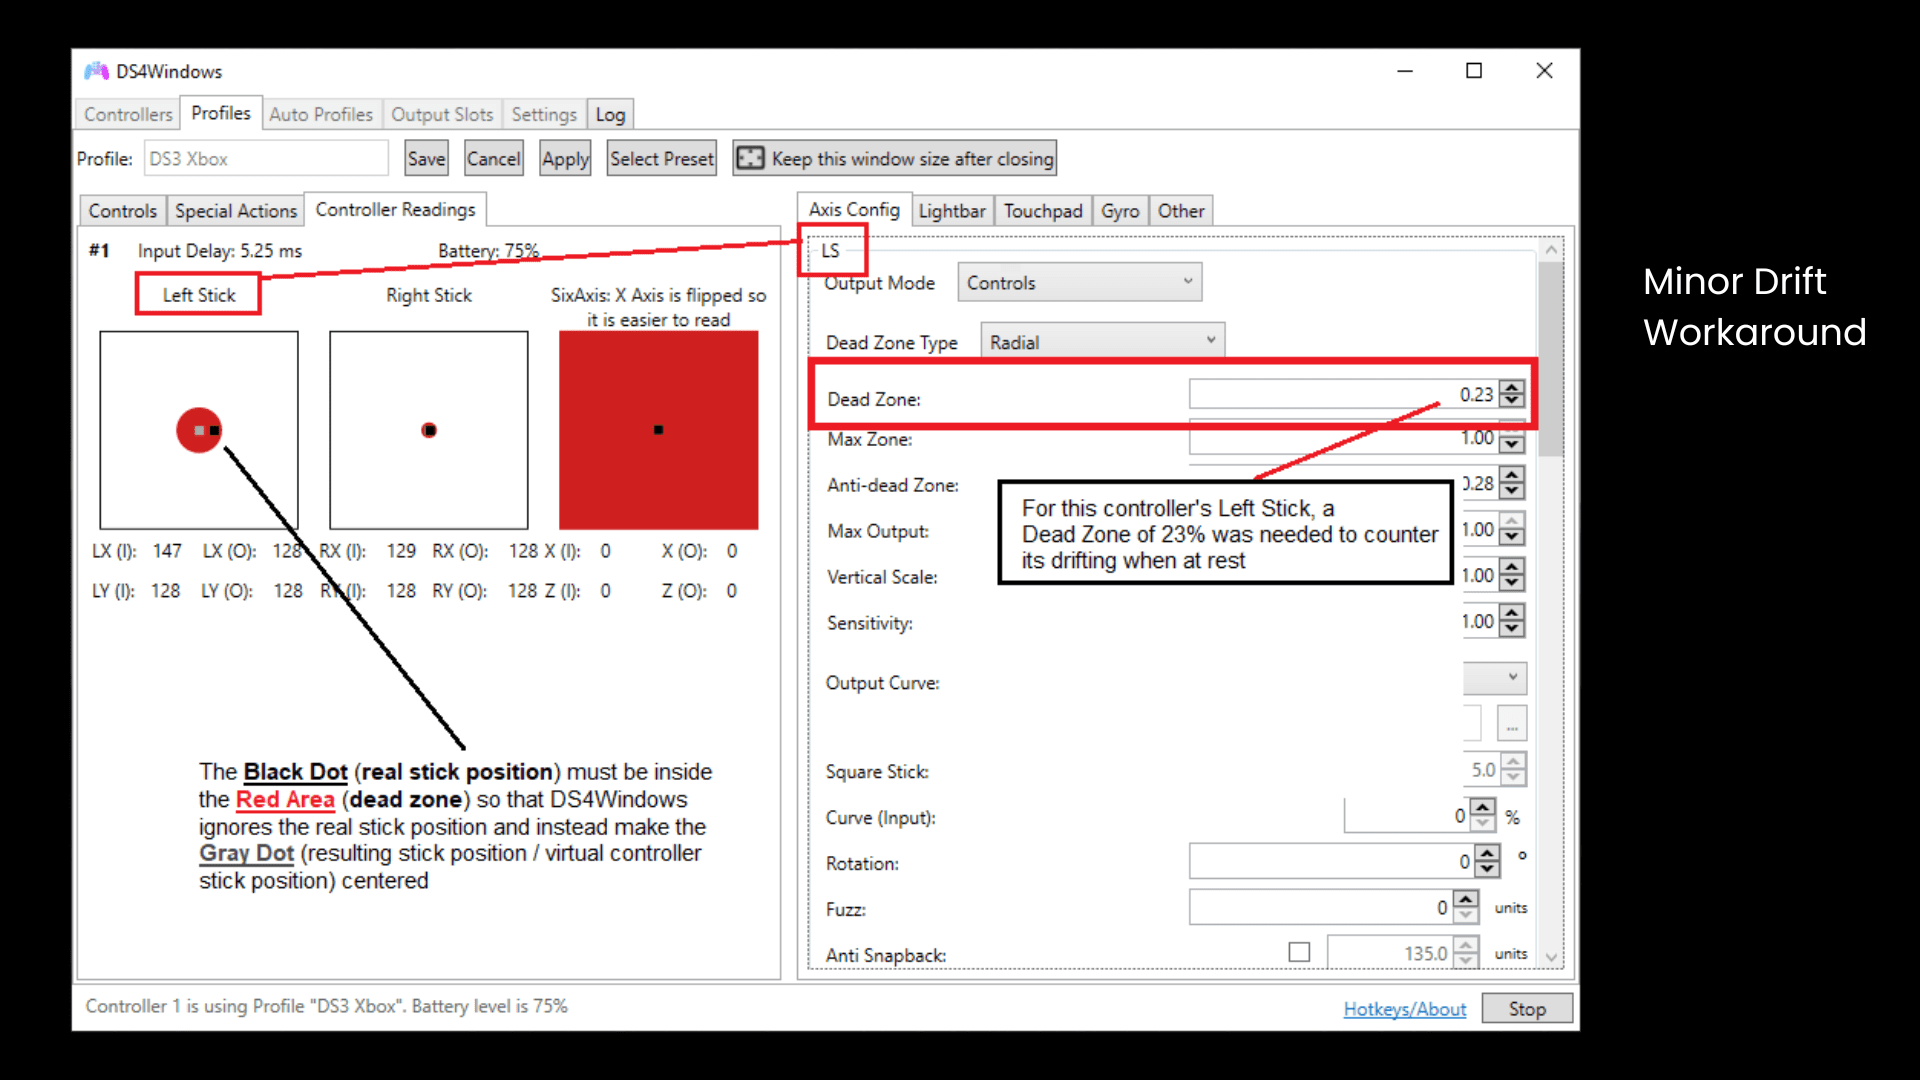Open the Output Slots tab
Image resolution: width=1920 pixels, height=1080 pixels.
coord(442,114)
